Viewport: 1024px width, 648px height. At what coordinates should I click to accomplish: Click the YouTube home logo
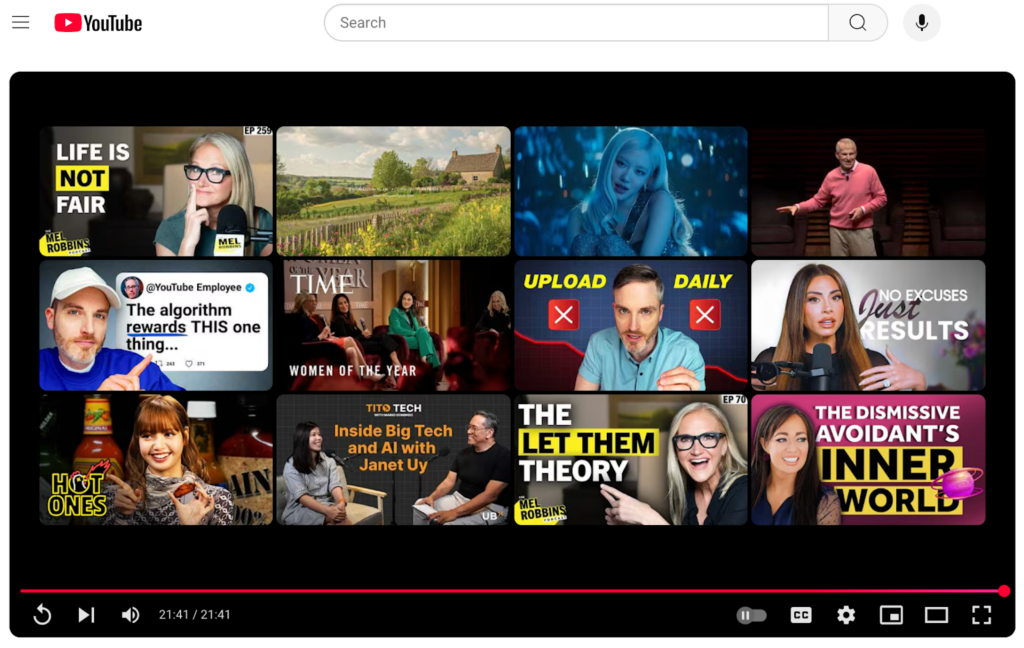(98, 23)
